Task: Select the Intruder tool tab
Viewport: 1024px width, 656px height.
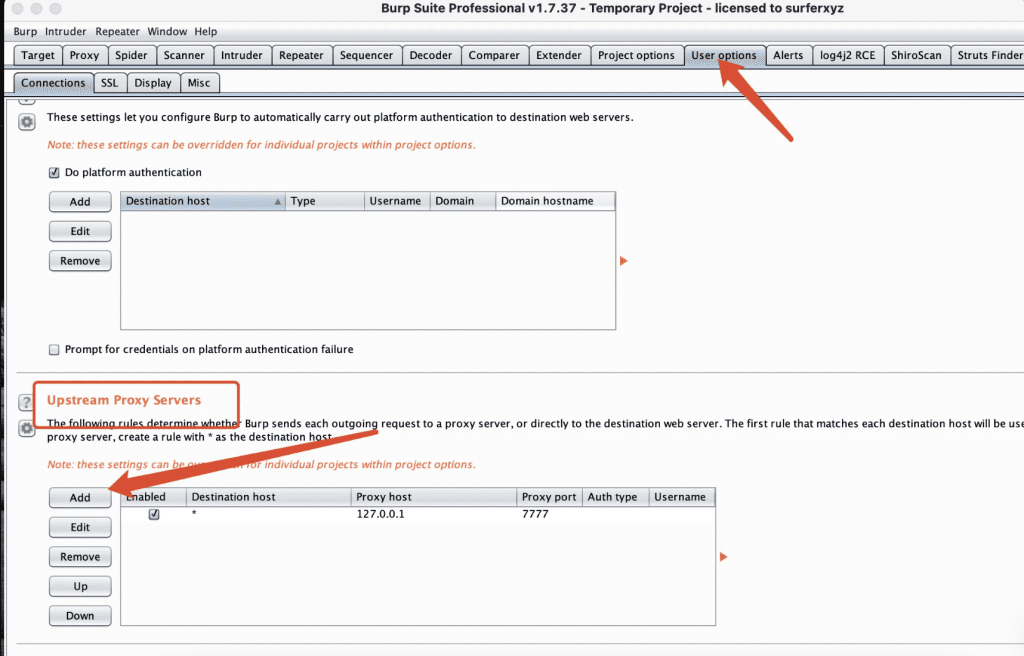Action: pos(242,56)
